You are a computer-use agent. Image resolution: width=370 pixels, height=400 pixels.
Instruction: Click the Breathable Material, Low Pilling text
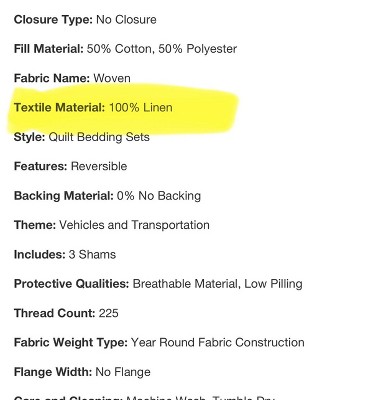pos(217,284)
